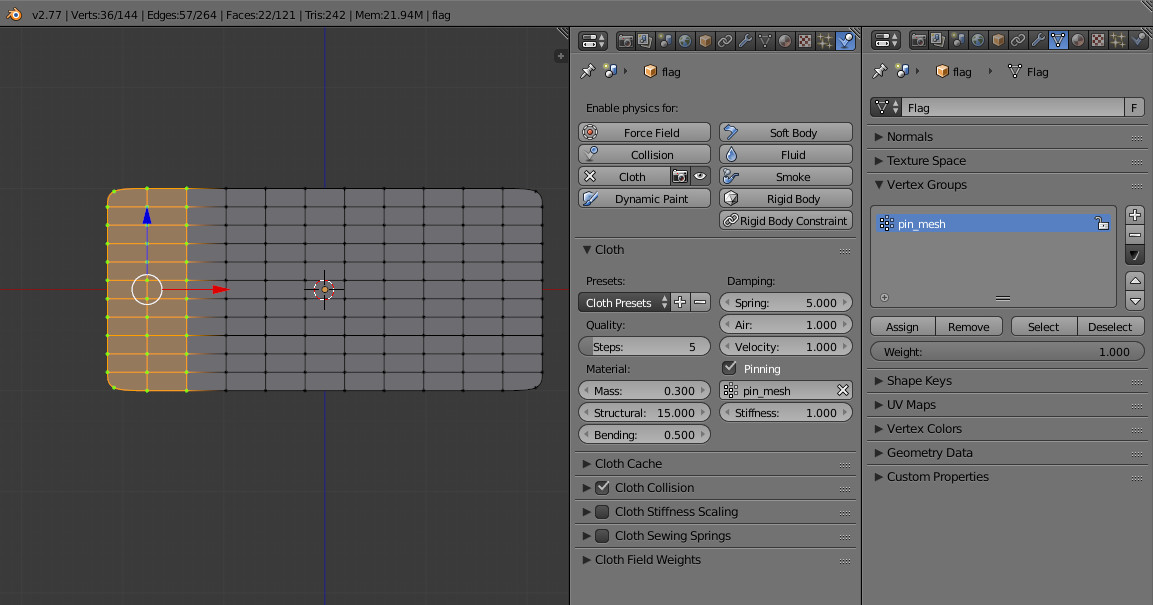1153x605 pixels.
Task: Open Particles tab in physics properties panel
Action: click(825, 41)
